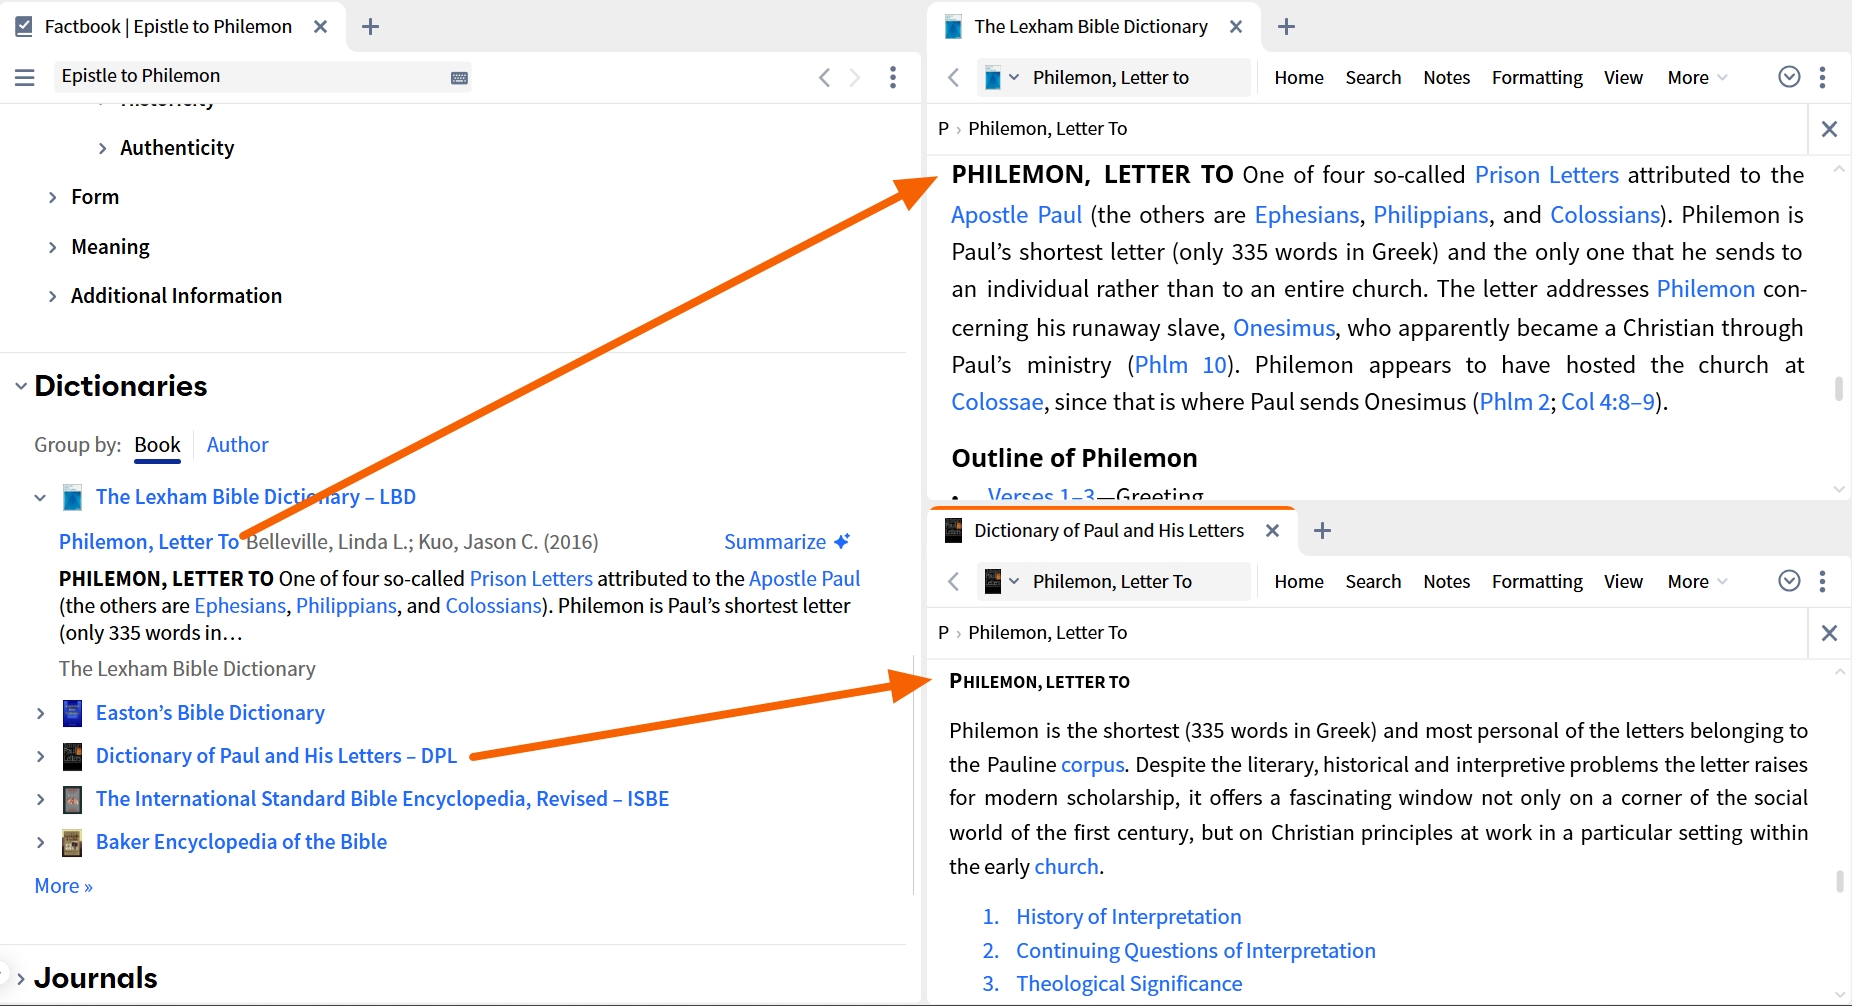Add new tab beside Lexham Bible Dictionary tab
This screenshot has height=1006, width=1852.
click(1286, 27)
